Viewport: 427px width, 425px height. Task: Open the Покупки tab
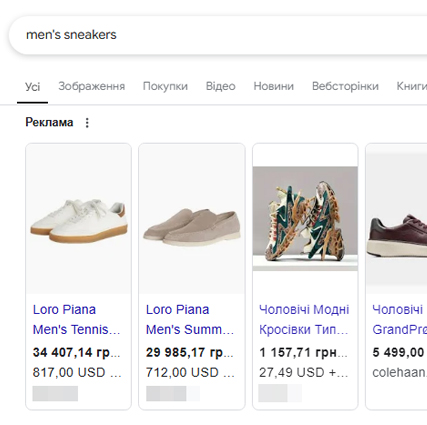coord(165,86)
